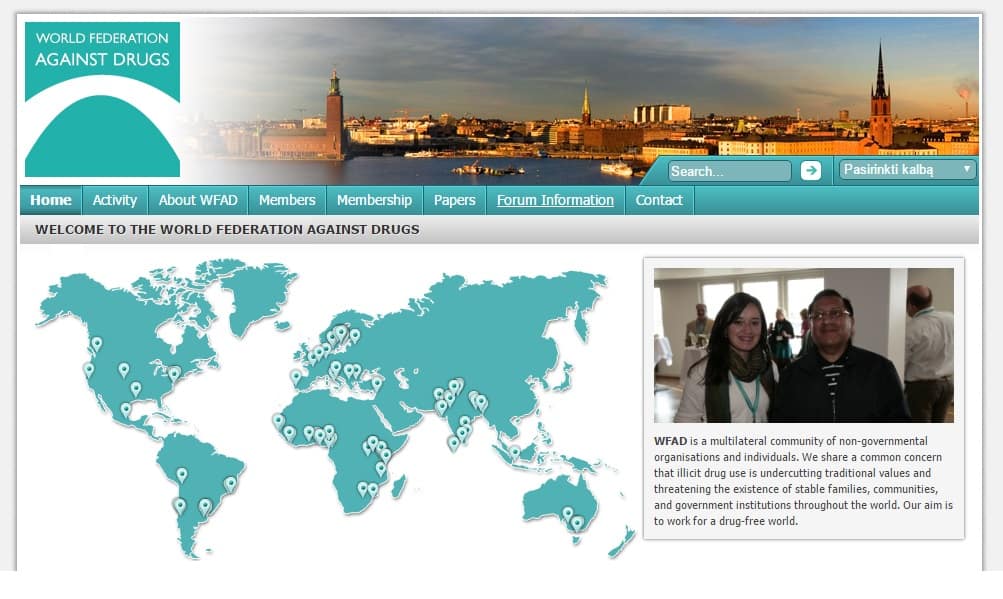1003x599 pixels.
Task: Open the About WFAD menu item
Action: (198, 200)
